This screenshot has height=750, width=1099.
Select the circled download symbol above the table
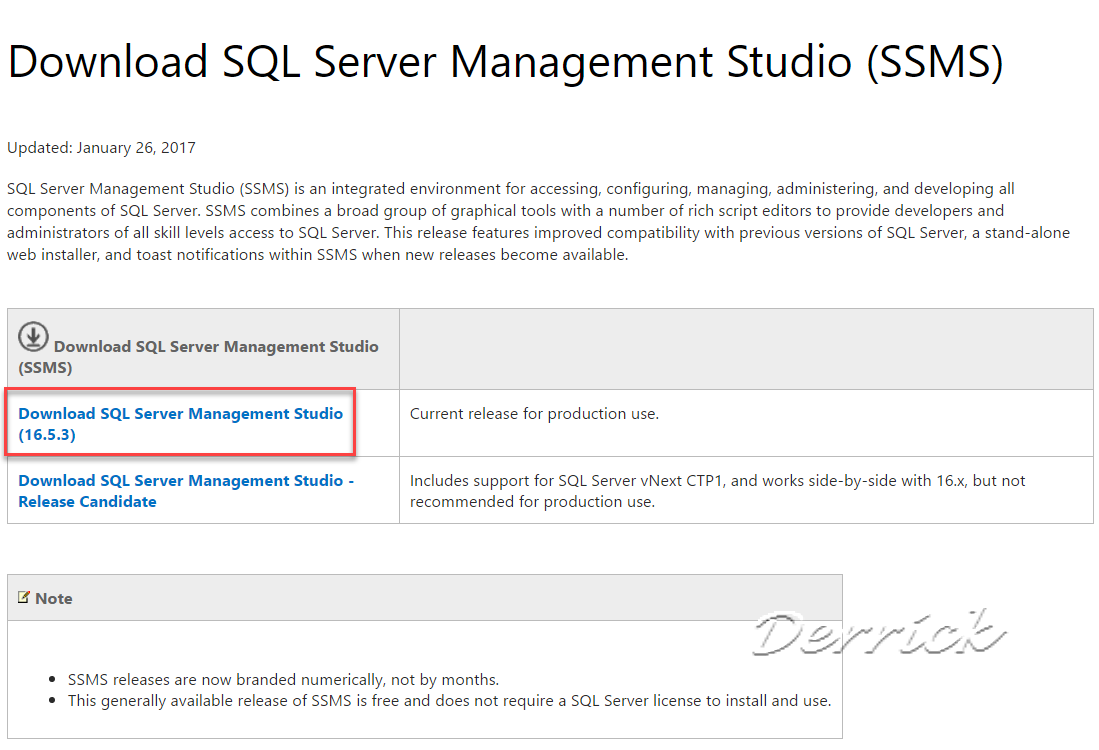pyautogui.click(x=33, y=337)
